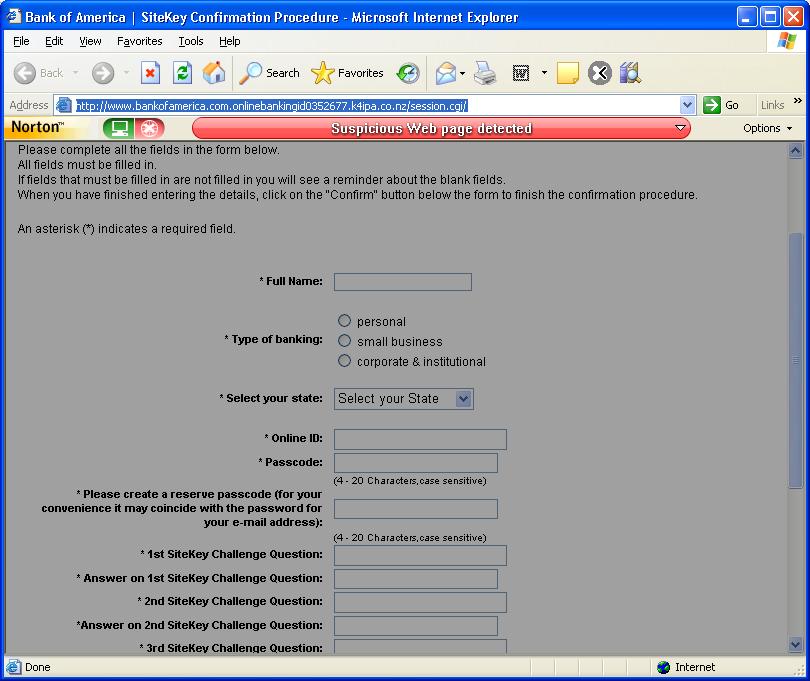The width and height of the screenshot is (810, 681).
Task: Open the Norton Options dropdown
Action: tap(767, 128)
